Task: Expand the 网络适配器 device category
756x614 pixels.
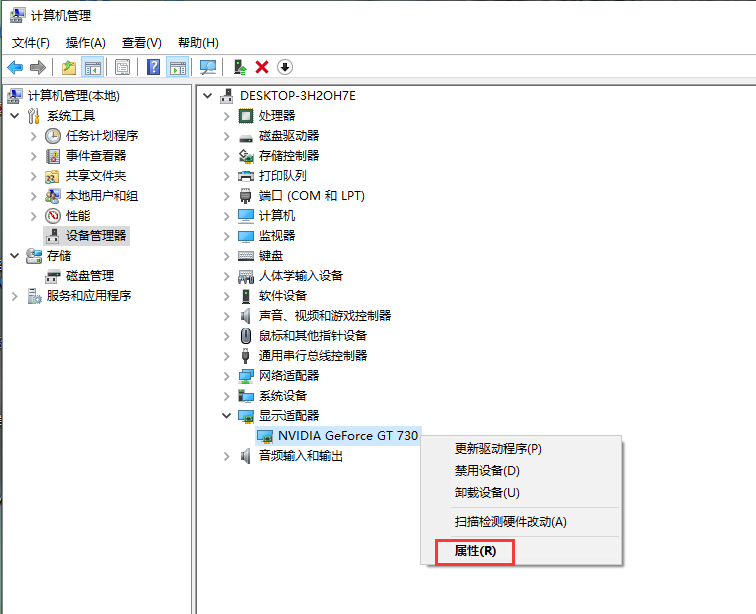Action: (229, 375)
